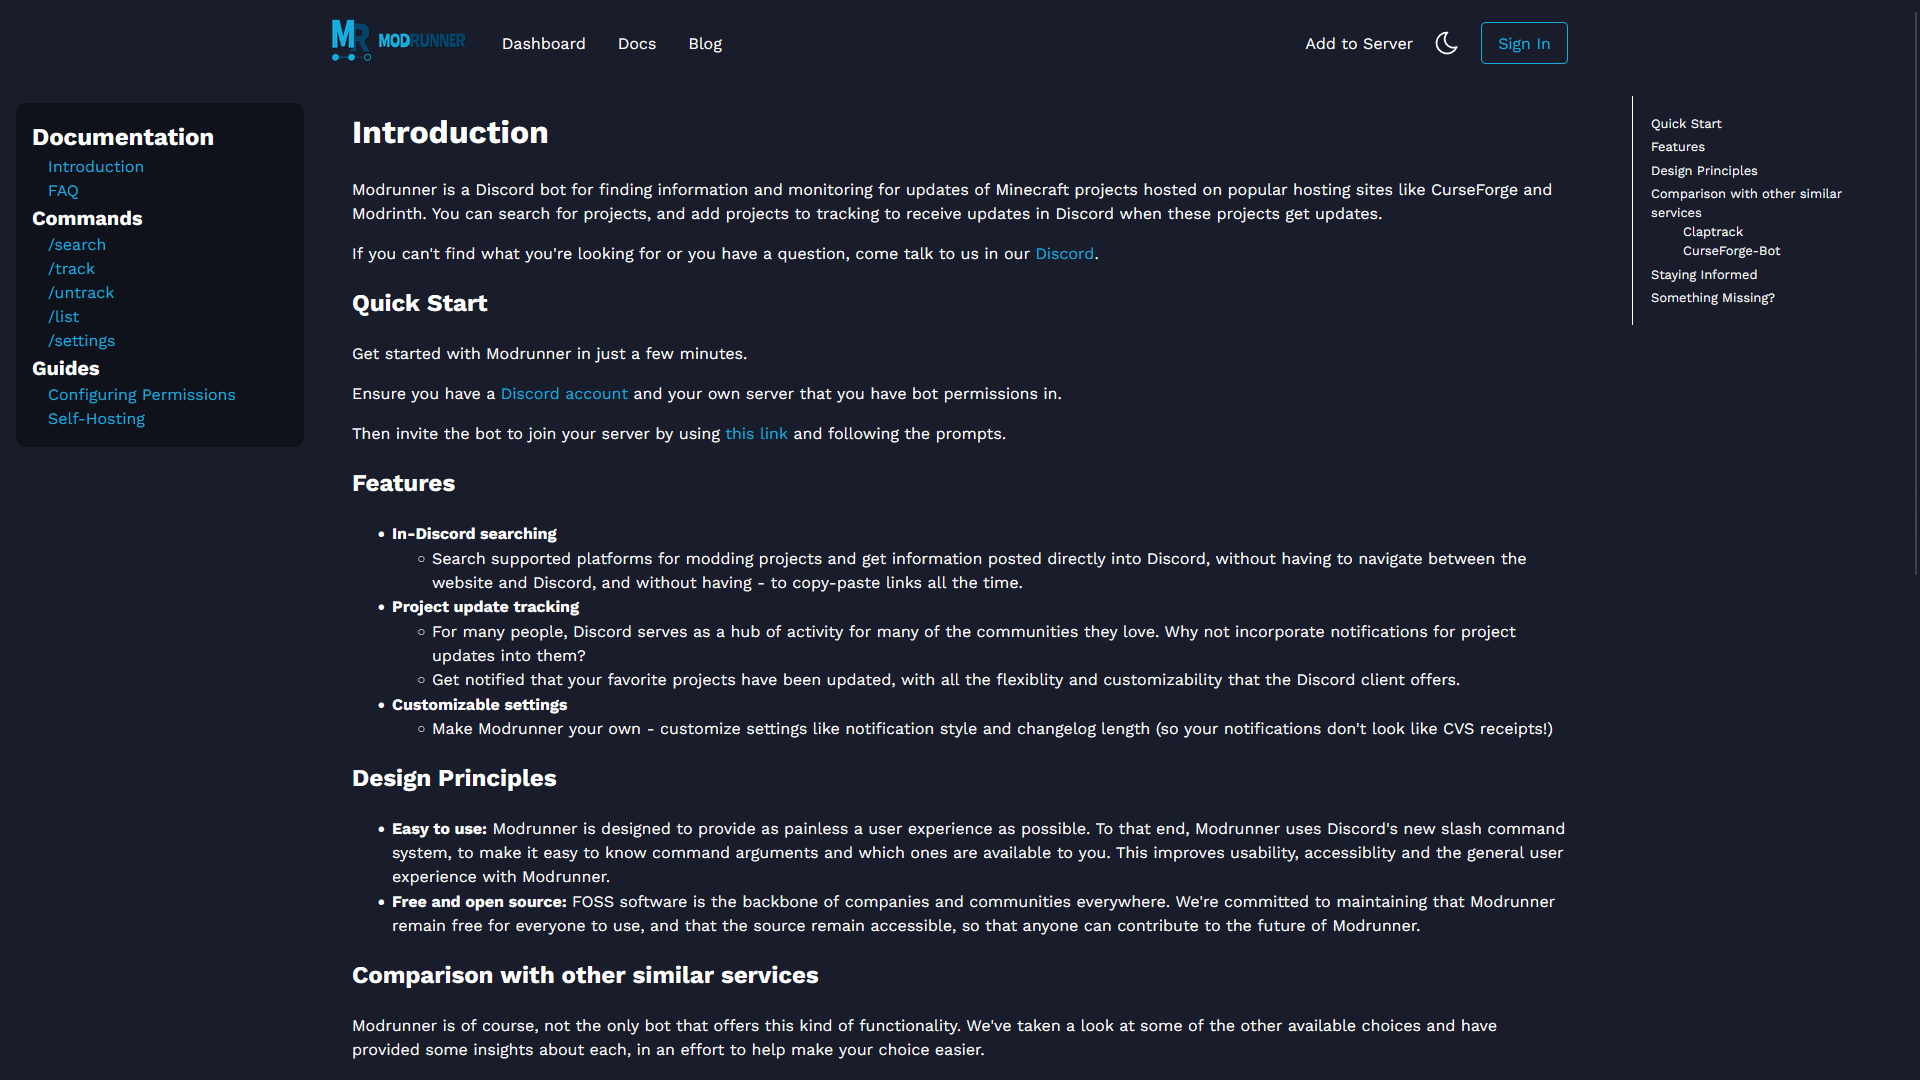Click the Modrunner logo icon

click(x=351, y=41)
